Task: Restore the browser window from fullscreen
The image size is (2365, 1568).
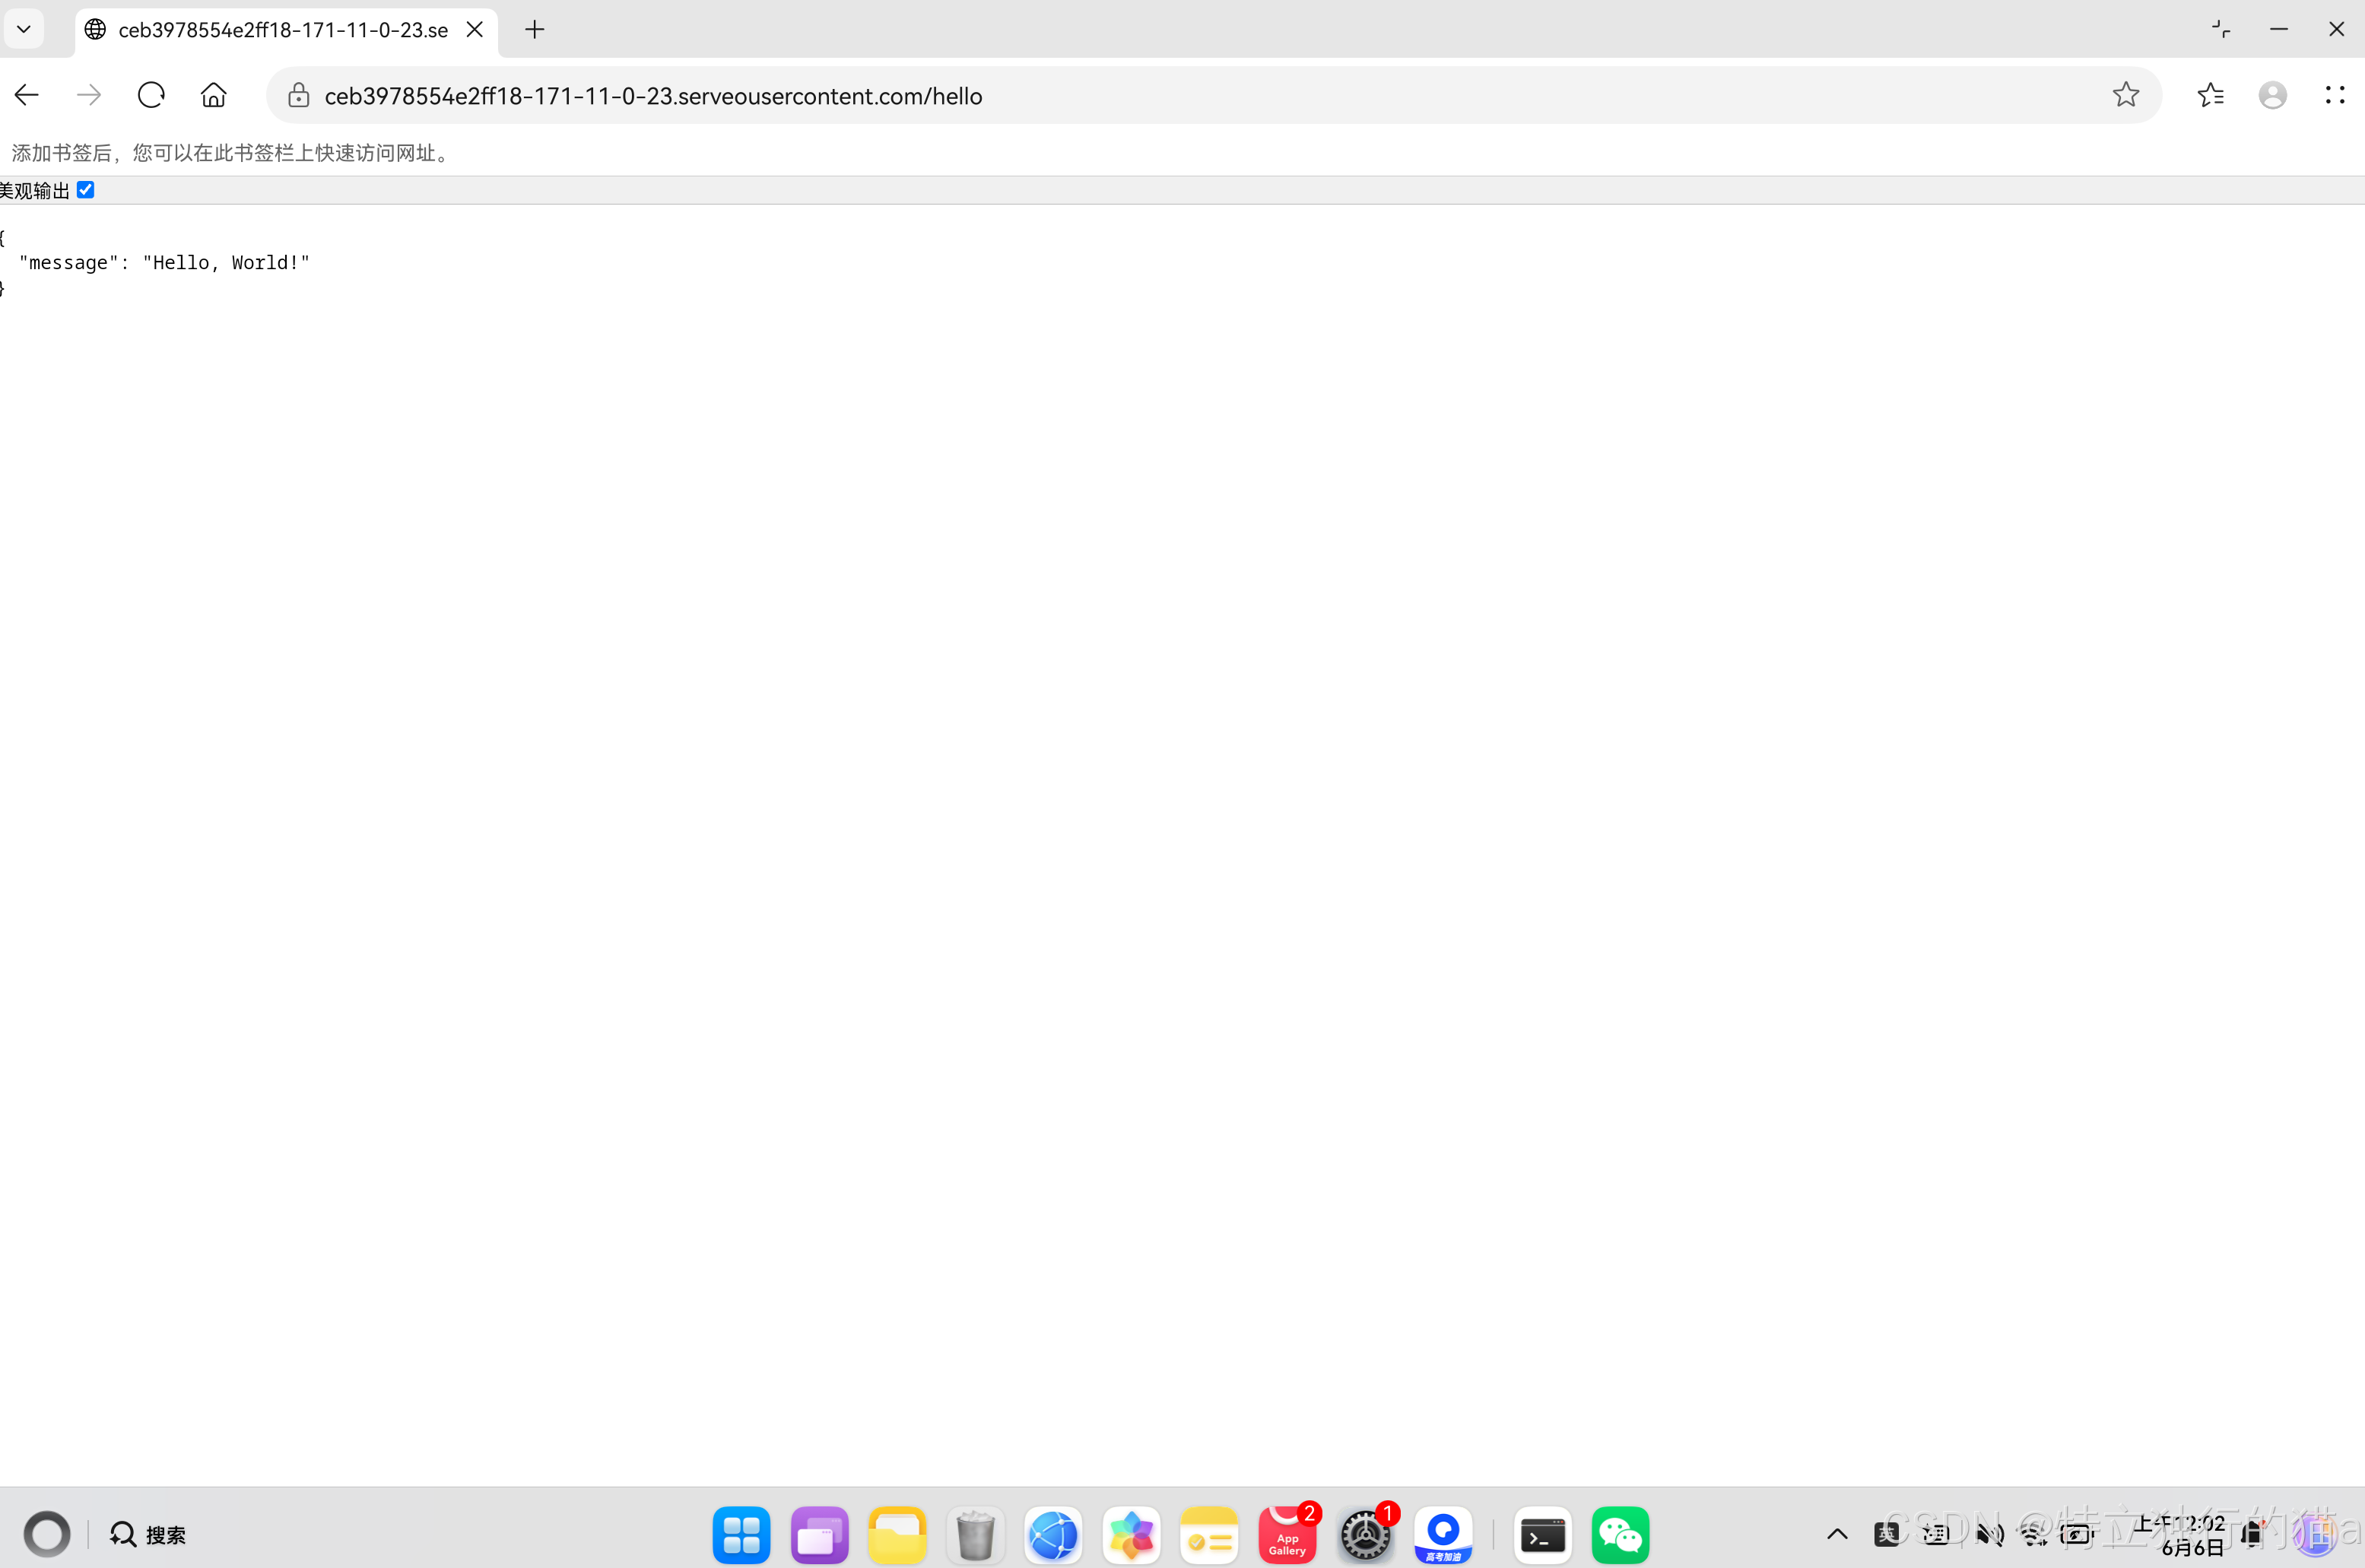Action: (2221, 29)
